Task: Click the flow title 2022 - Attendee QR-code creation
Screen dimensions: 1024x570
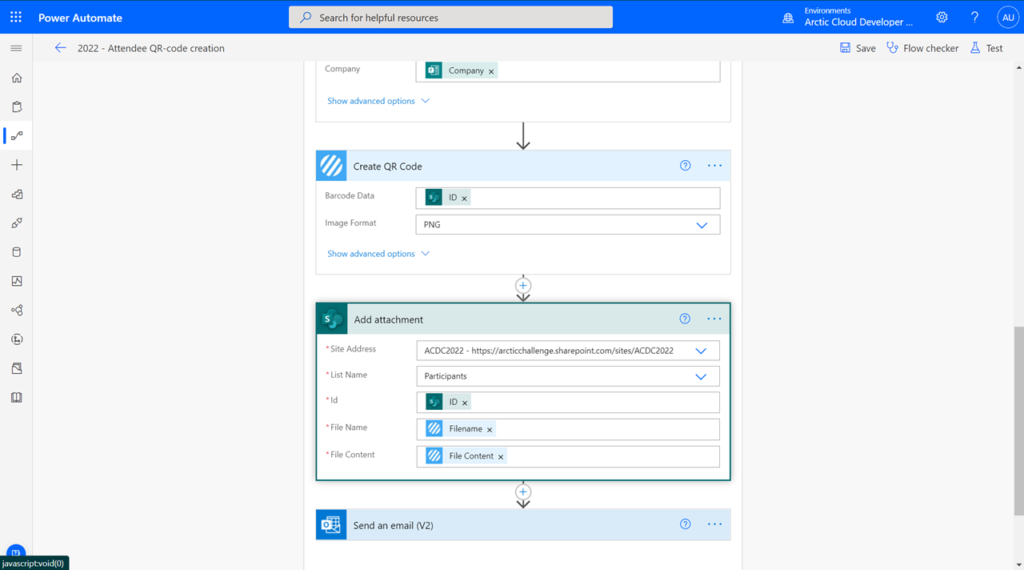Action: point(151,48)
